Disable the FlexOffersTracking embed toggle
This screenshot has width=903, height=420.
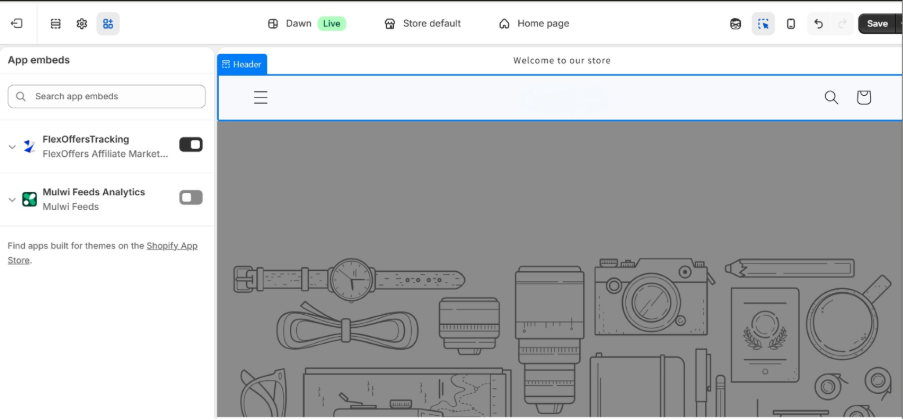[191, 145]
